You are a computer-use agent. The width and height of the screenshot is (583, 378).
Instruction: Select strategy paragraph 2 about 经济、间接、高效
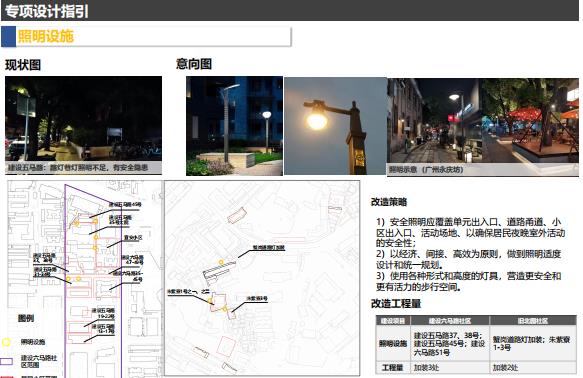[468, 259]
